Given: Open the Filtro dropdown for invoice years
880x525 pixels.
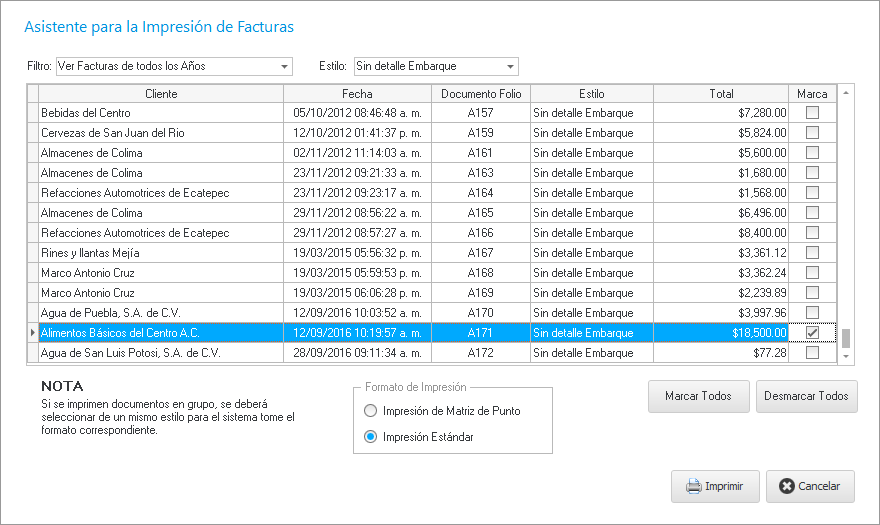Looking at the screenshot, I should [x=285, y=67].
